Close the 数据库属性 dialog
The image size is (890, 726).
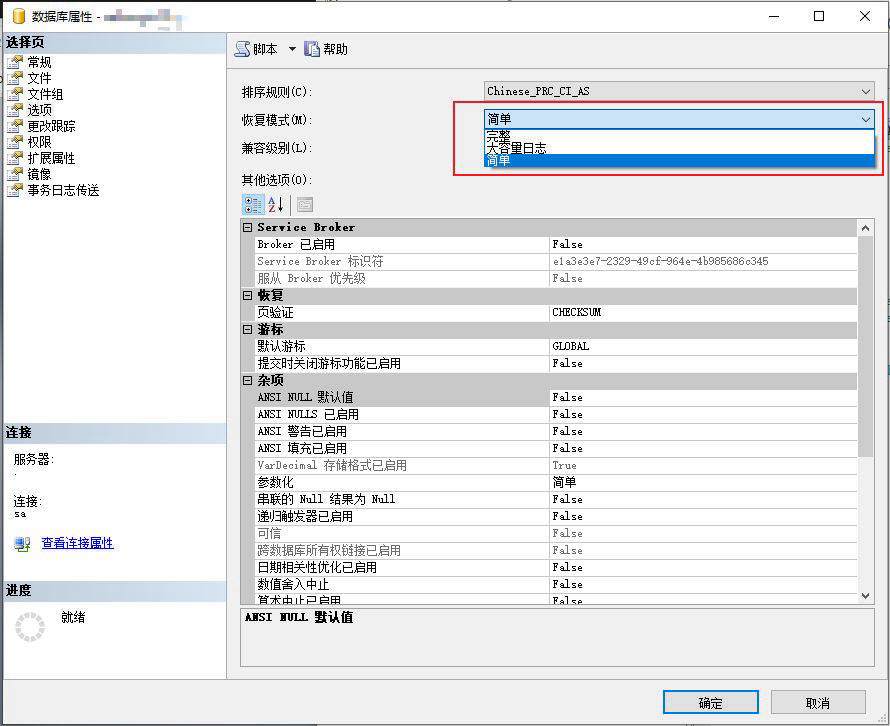pyautogui.click(x=864, y=16)
